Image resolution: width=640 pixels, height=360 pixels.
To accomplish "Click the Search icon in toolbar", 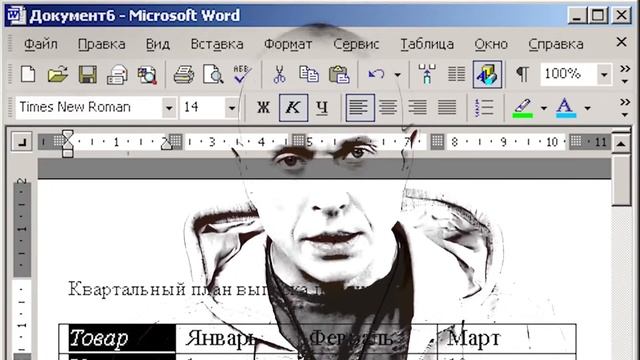I will (x=147, y=75).
